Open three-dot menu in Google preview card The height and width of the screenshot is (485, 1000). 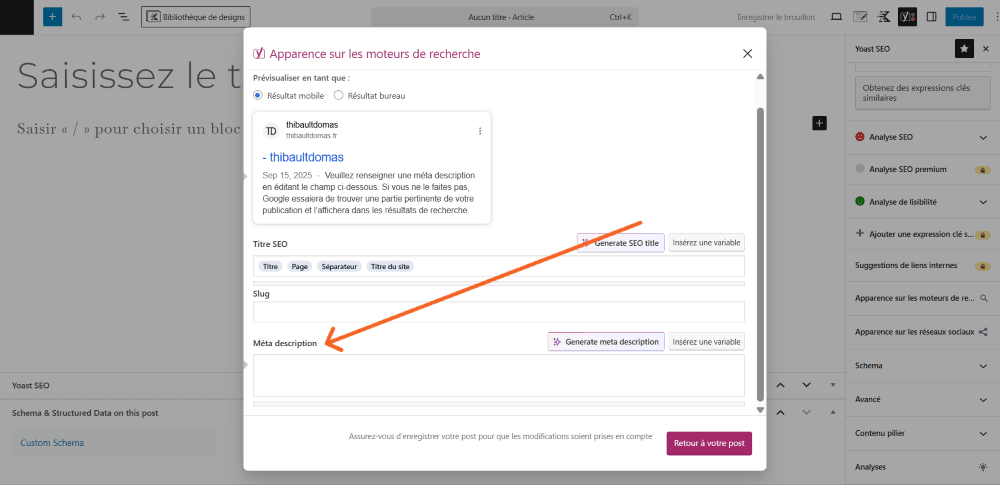coord(480,131)
